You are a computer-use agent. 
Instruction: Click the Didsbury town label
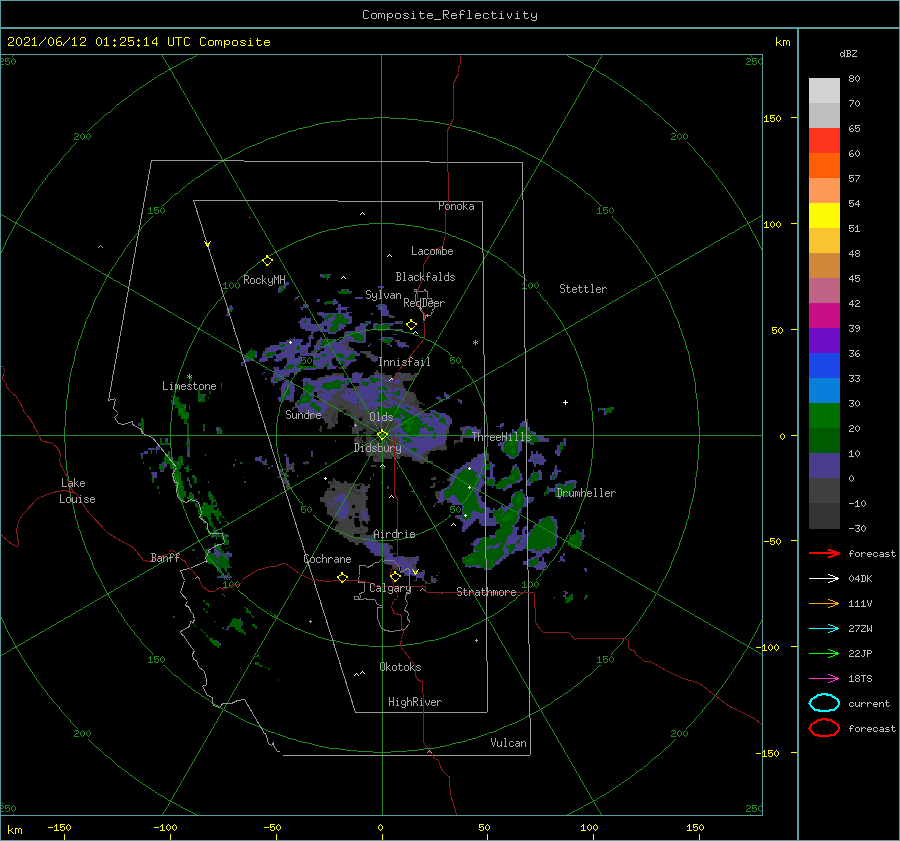(378, 448)
